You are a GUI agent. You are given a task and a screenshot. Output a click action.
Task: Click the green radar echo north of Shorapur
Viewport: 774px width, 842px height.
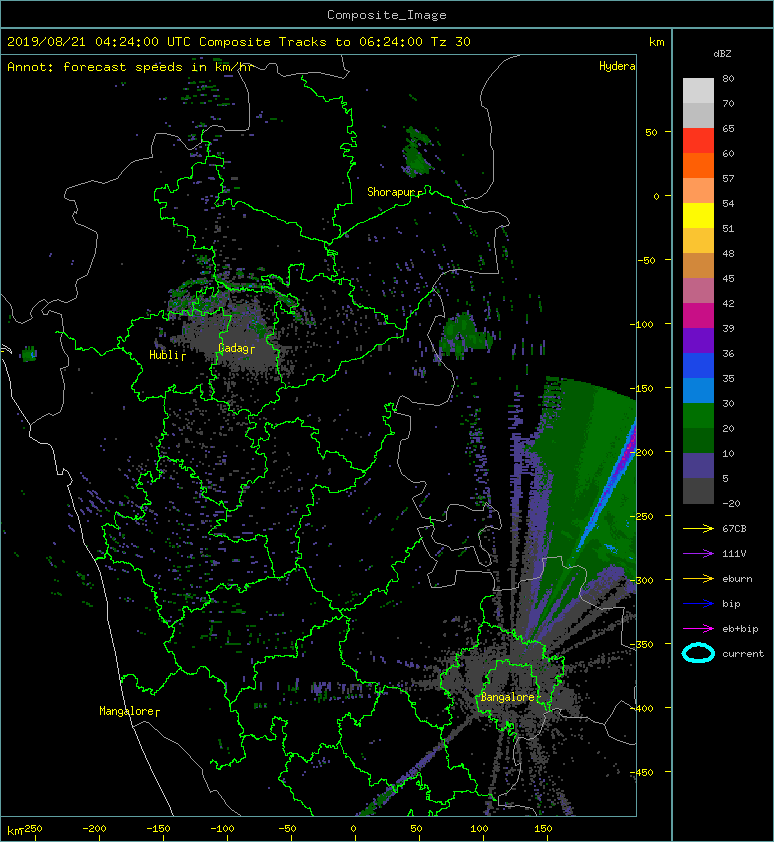coord(416,153)
